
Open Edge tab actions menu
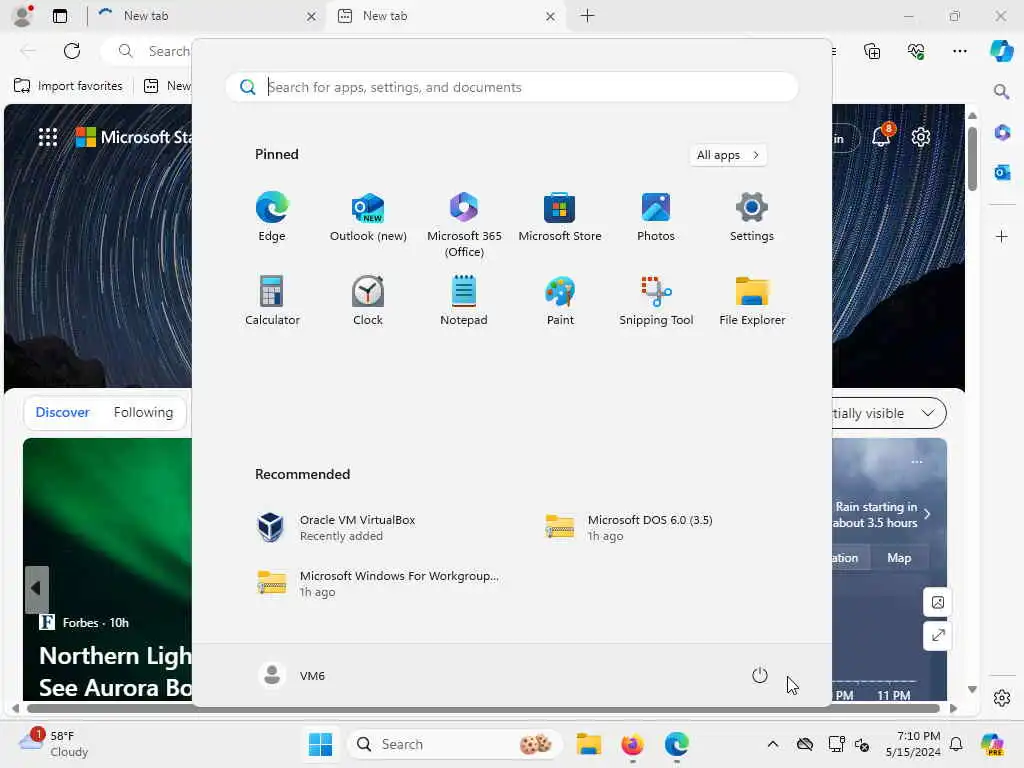coord(59,16)
